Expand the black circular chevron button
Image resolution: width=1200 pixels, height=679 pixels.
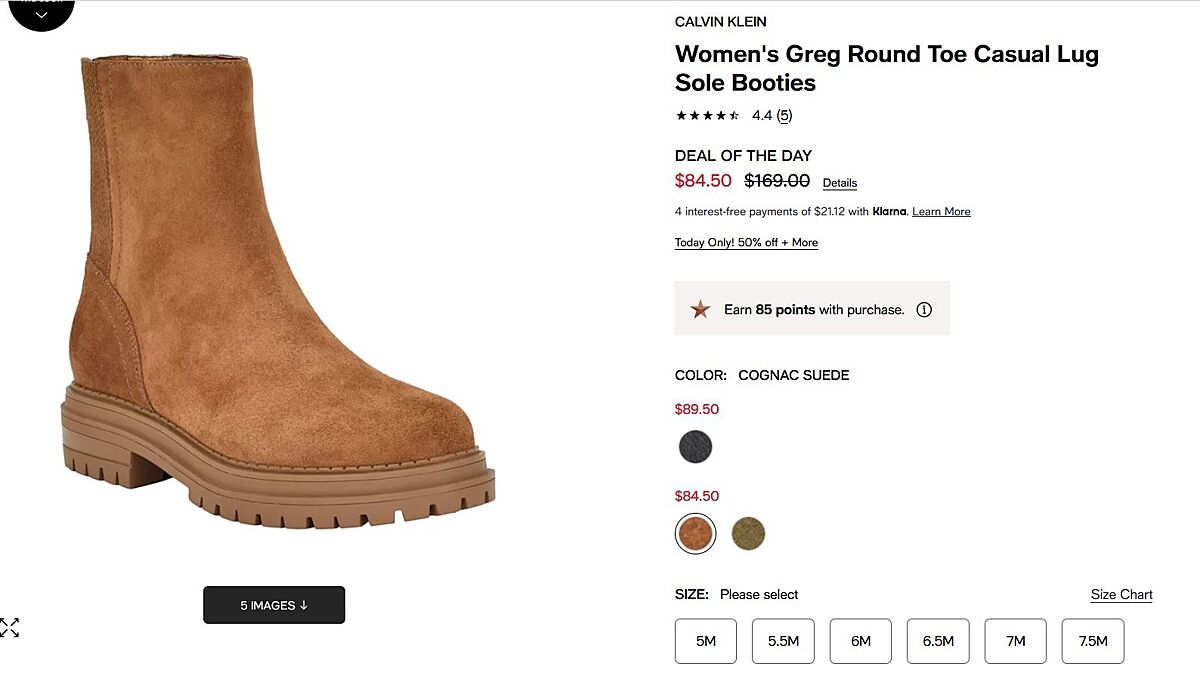click(41, 14)
